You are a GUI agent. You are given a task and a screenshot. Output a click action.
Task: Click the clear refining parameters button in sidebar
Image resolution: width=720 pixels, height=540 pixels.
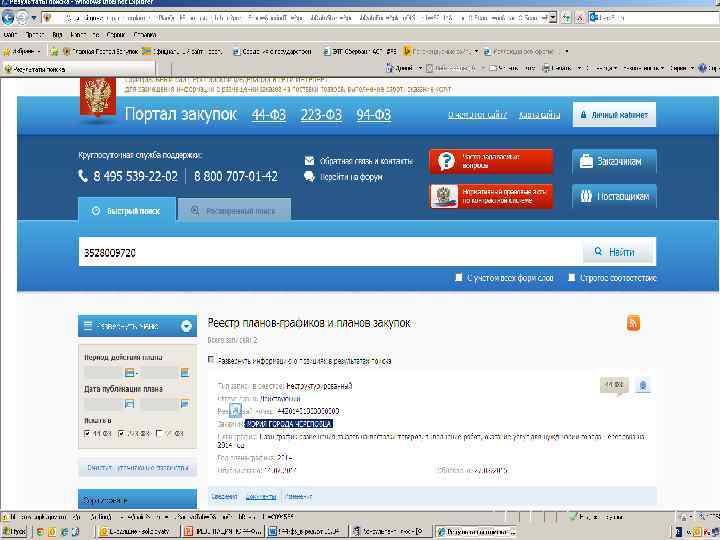click(137, 468)
